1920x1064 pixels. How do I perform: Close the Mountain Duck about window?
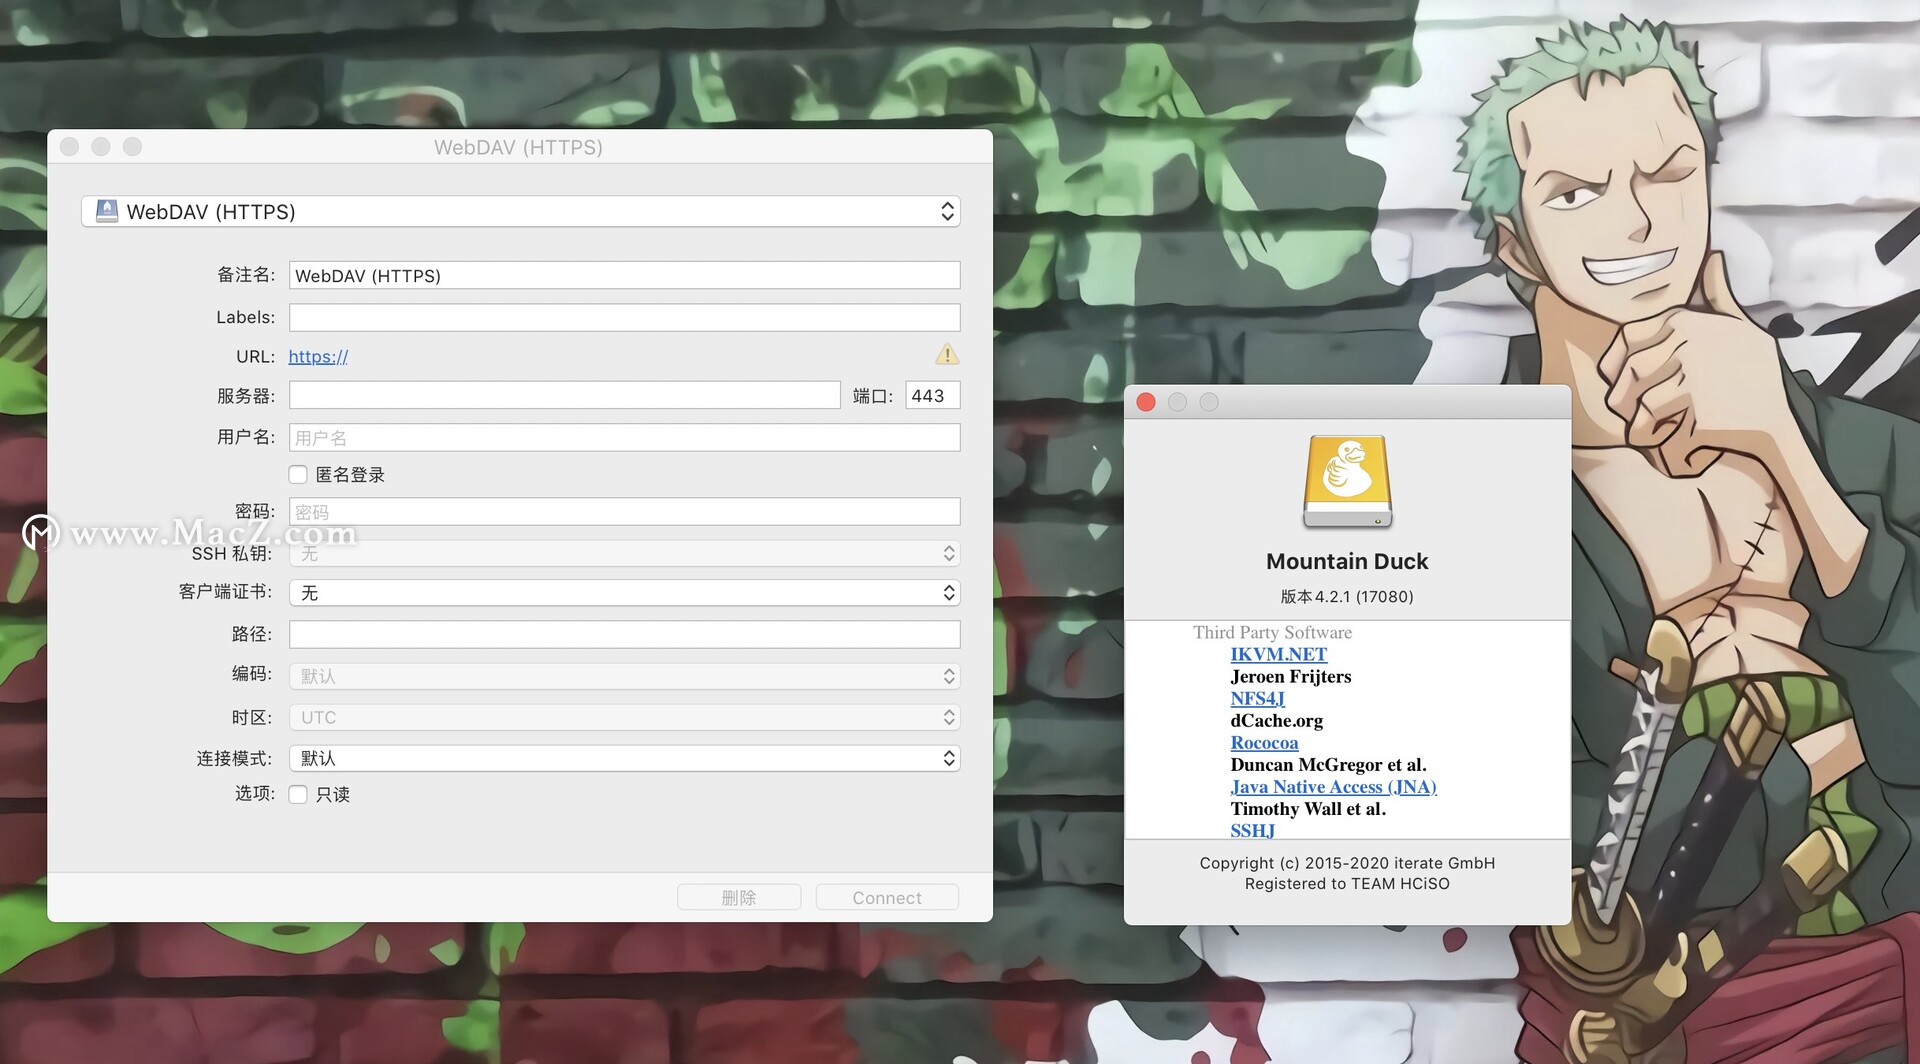click(x=1146, y=402)
